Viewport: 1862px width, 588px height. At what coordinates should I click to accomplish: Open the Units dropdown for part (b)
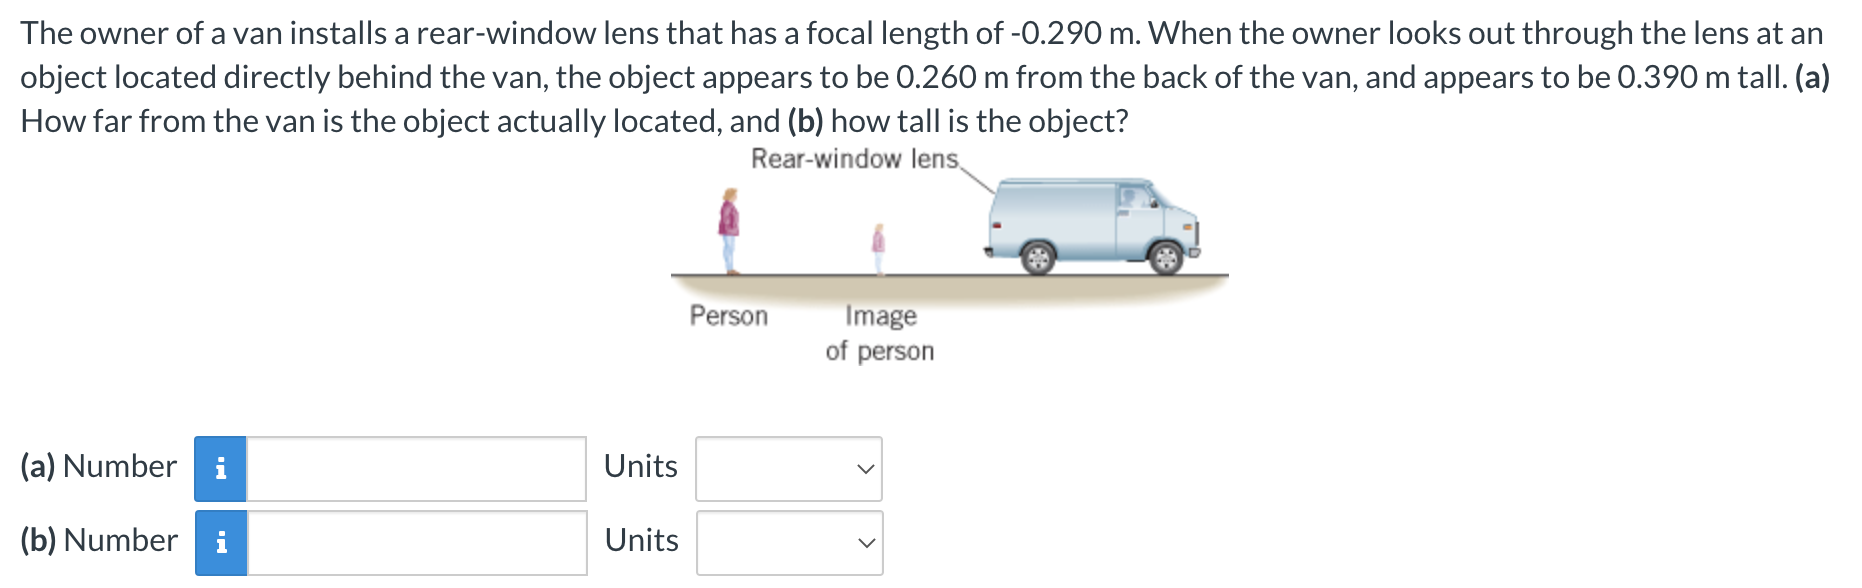coord(789,541)
